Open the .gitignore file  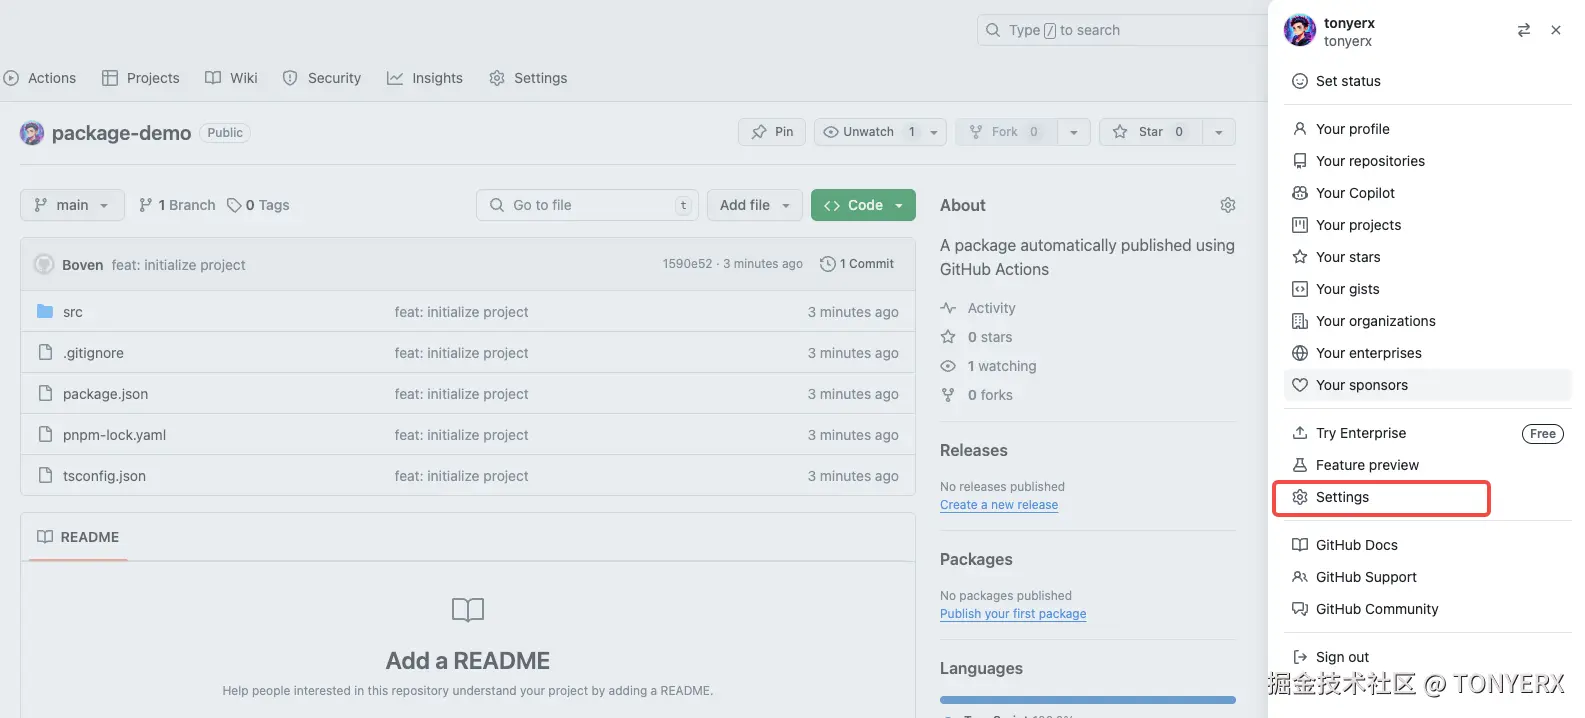(93, 353)
